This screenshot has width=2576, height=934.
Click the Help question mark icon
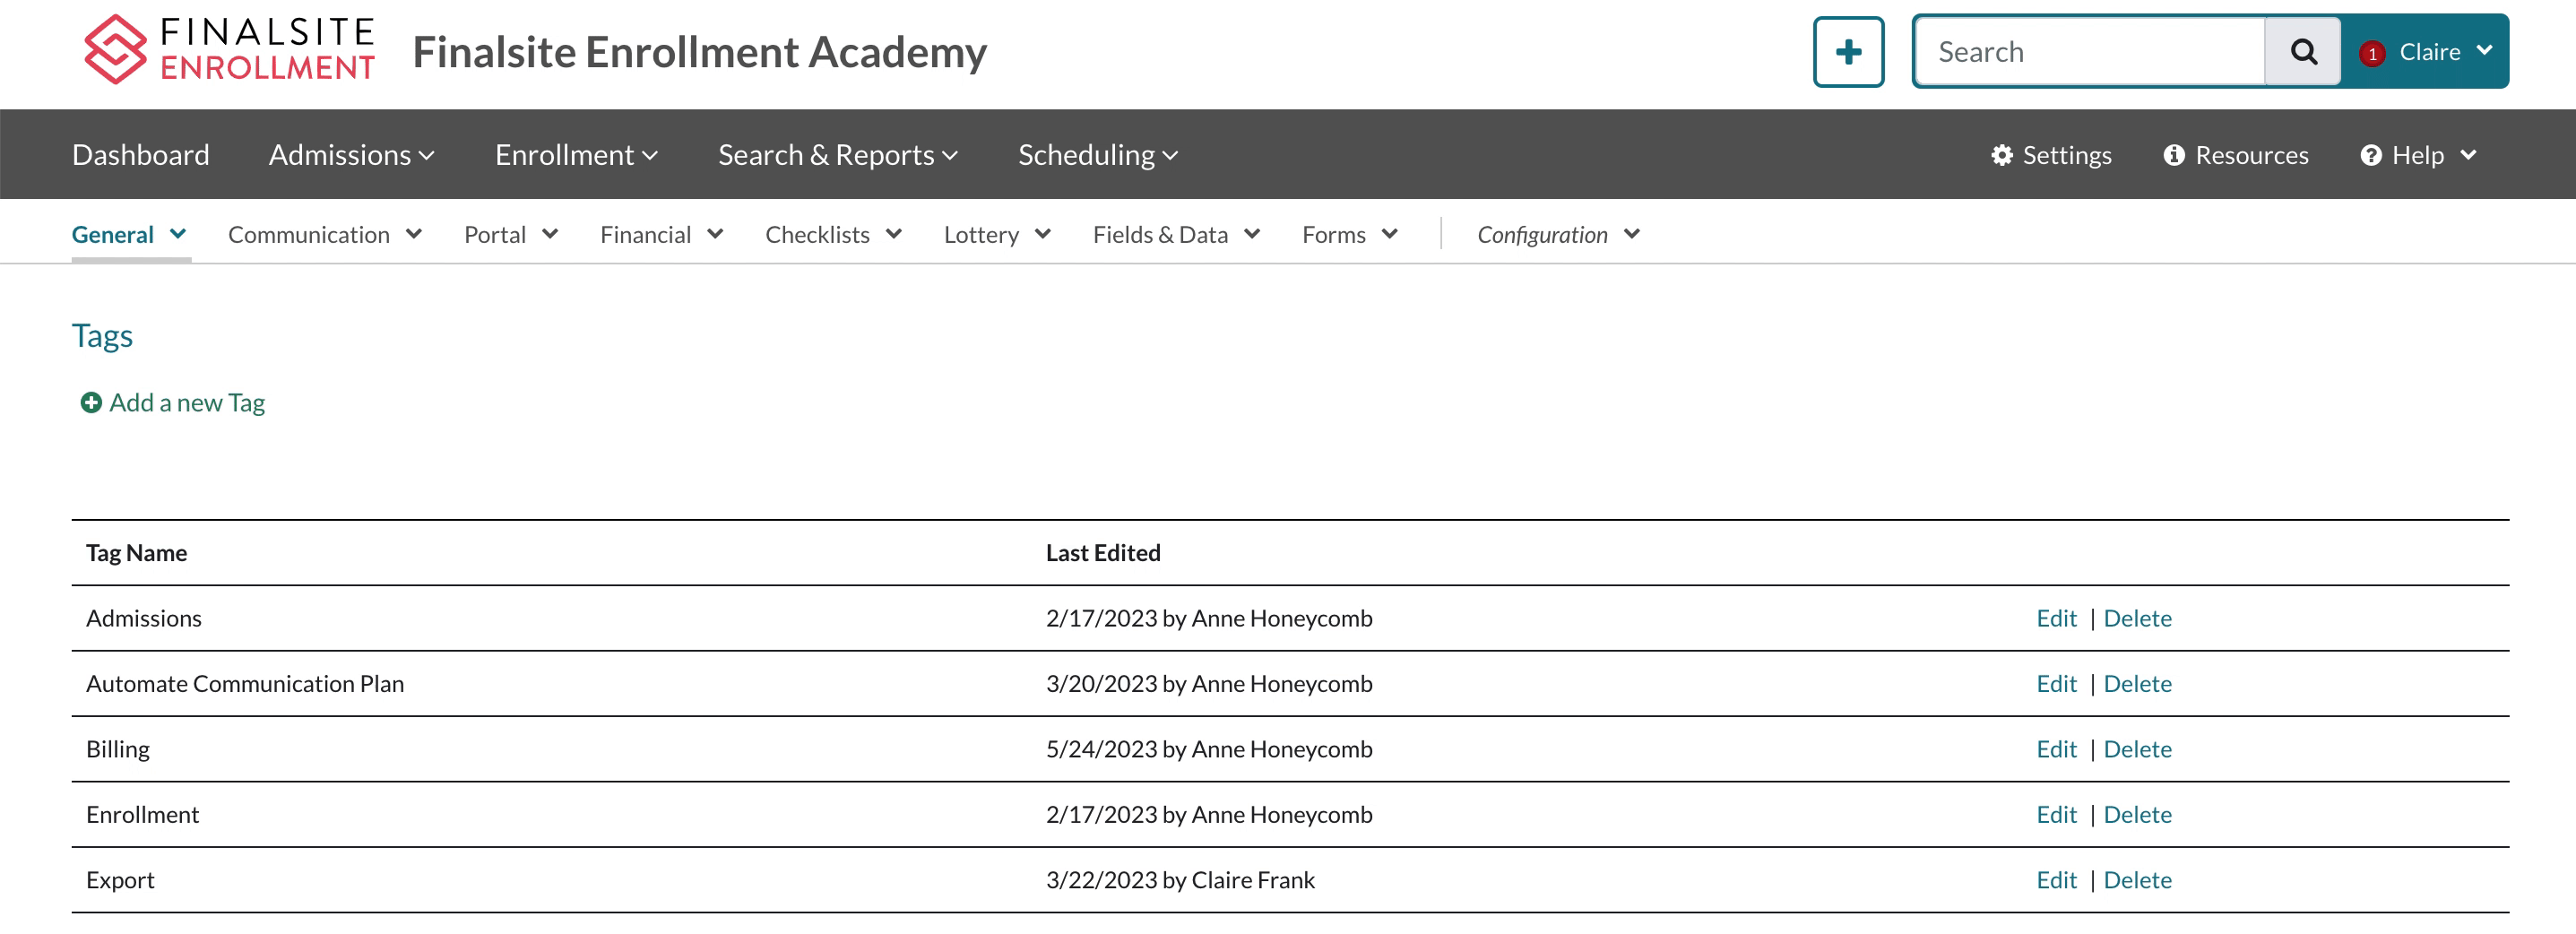click(2370, 155)
